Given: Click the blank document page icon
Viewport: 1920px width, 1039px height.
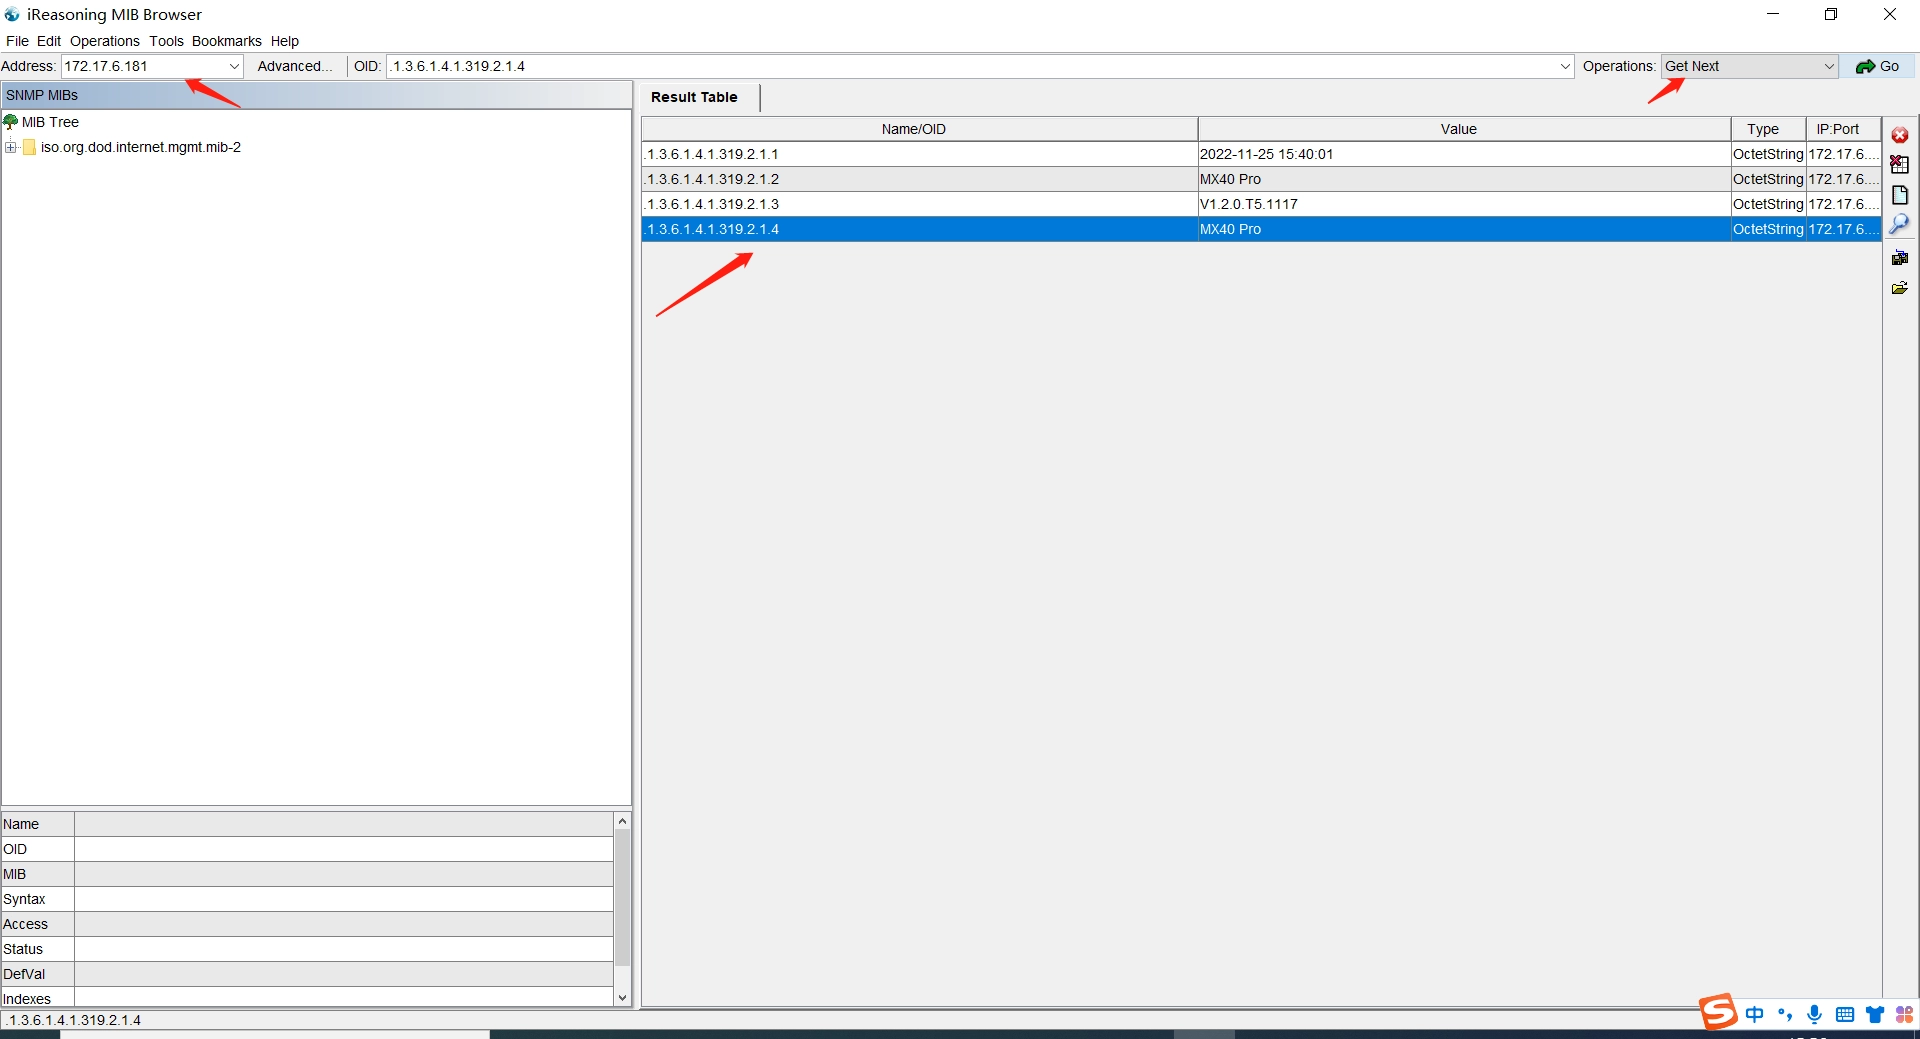Looking at the screenshot, I should (1900, 195).
